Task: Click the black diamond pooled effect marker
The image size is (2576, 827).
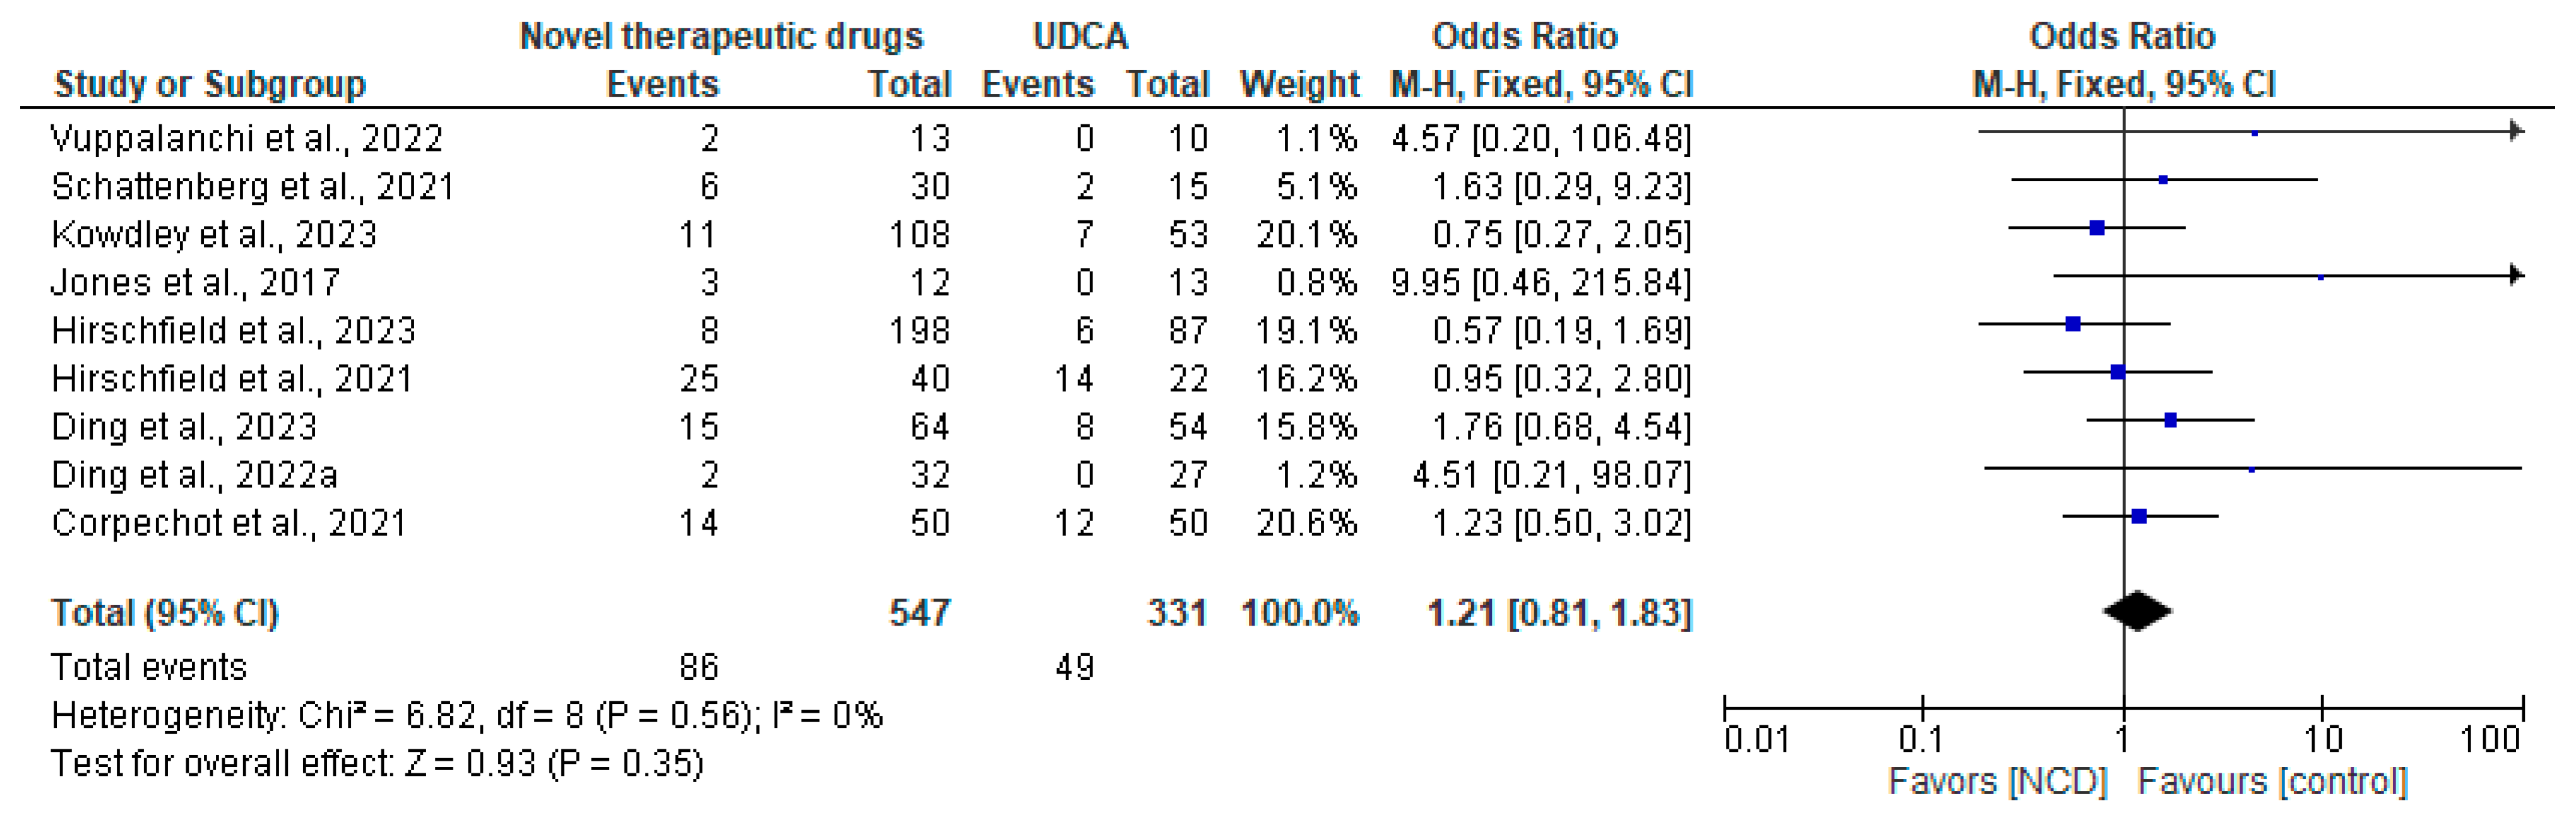Action: (x=2137, y=611)
